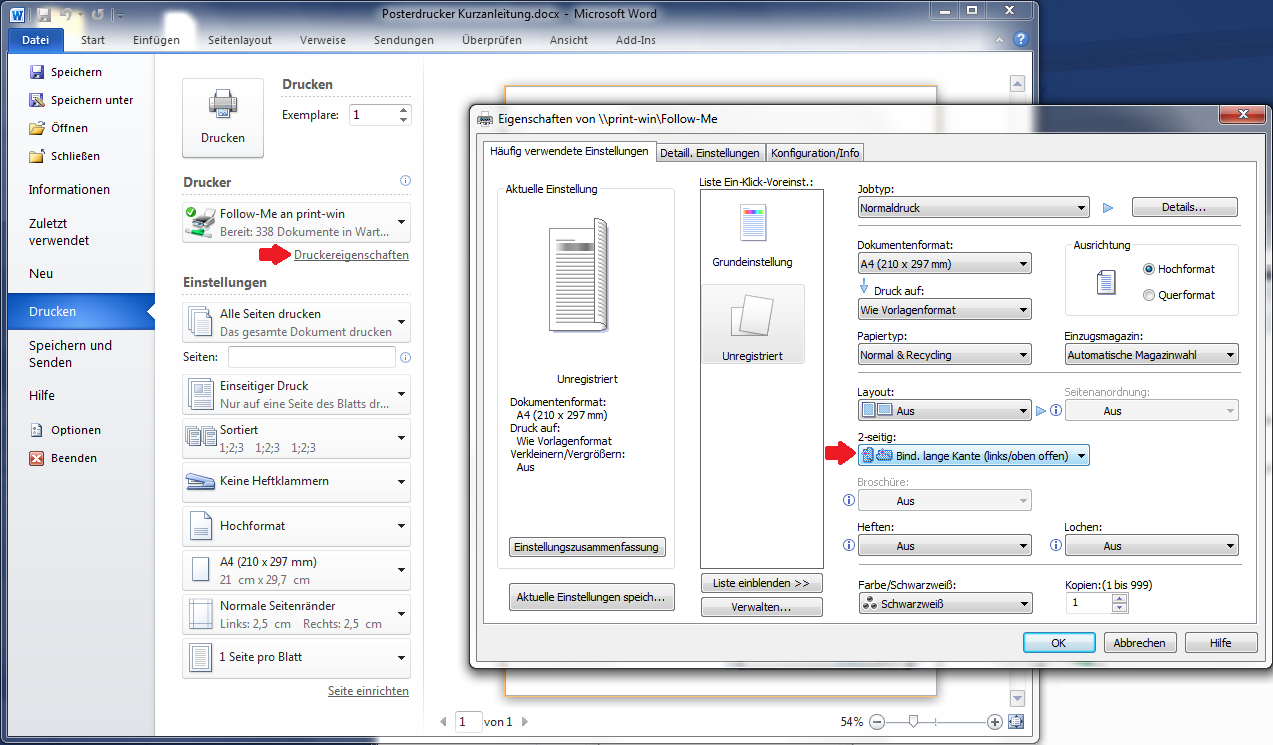Click the Exemplare number field
This screenshot has height=745, width=1273.
point(372,115)
